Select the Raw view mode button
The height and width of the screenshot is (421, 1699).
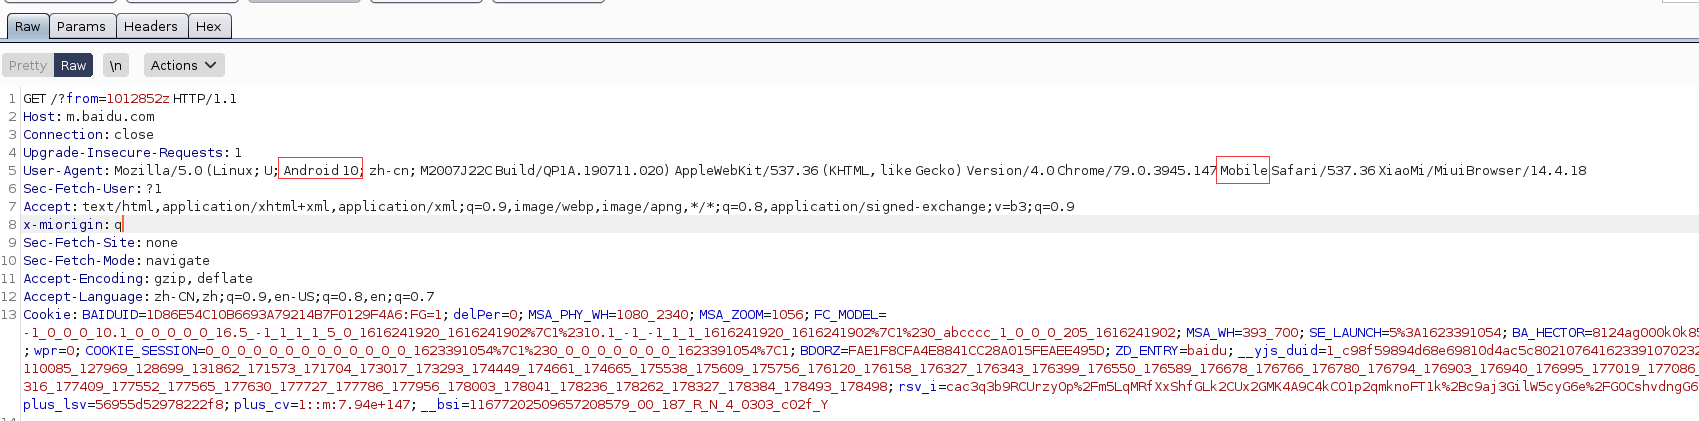pos(73,65)
